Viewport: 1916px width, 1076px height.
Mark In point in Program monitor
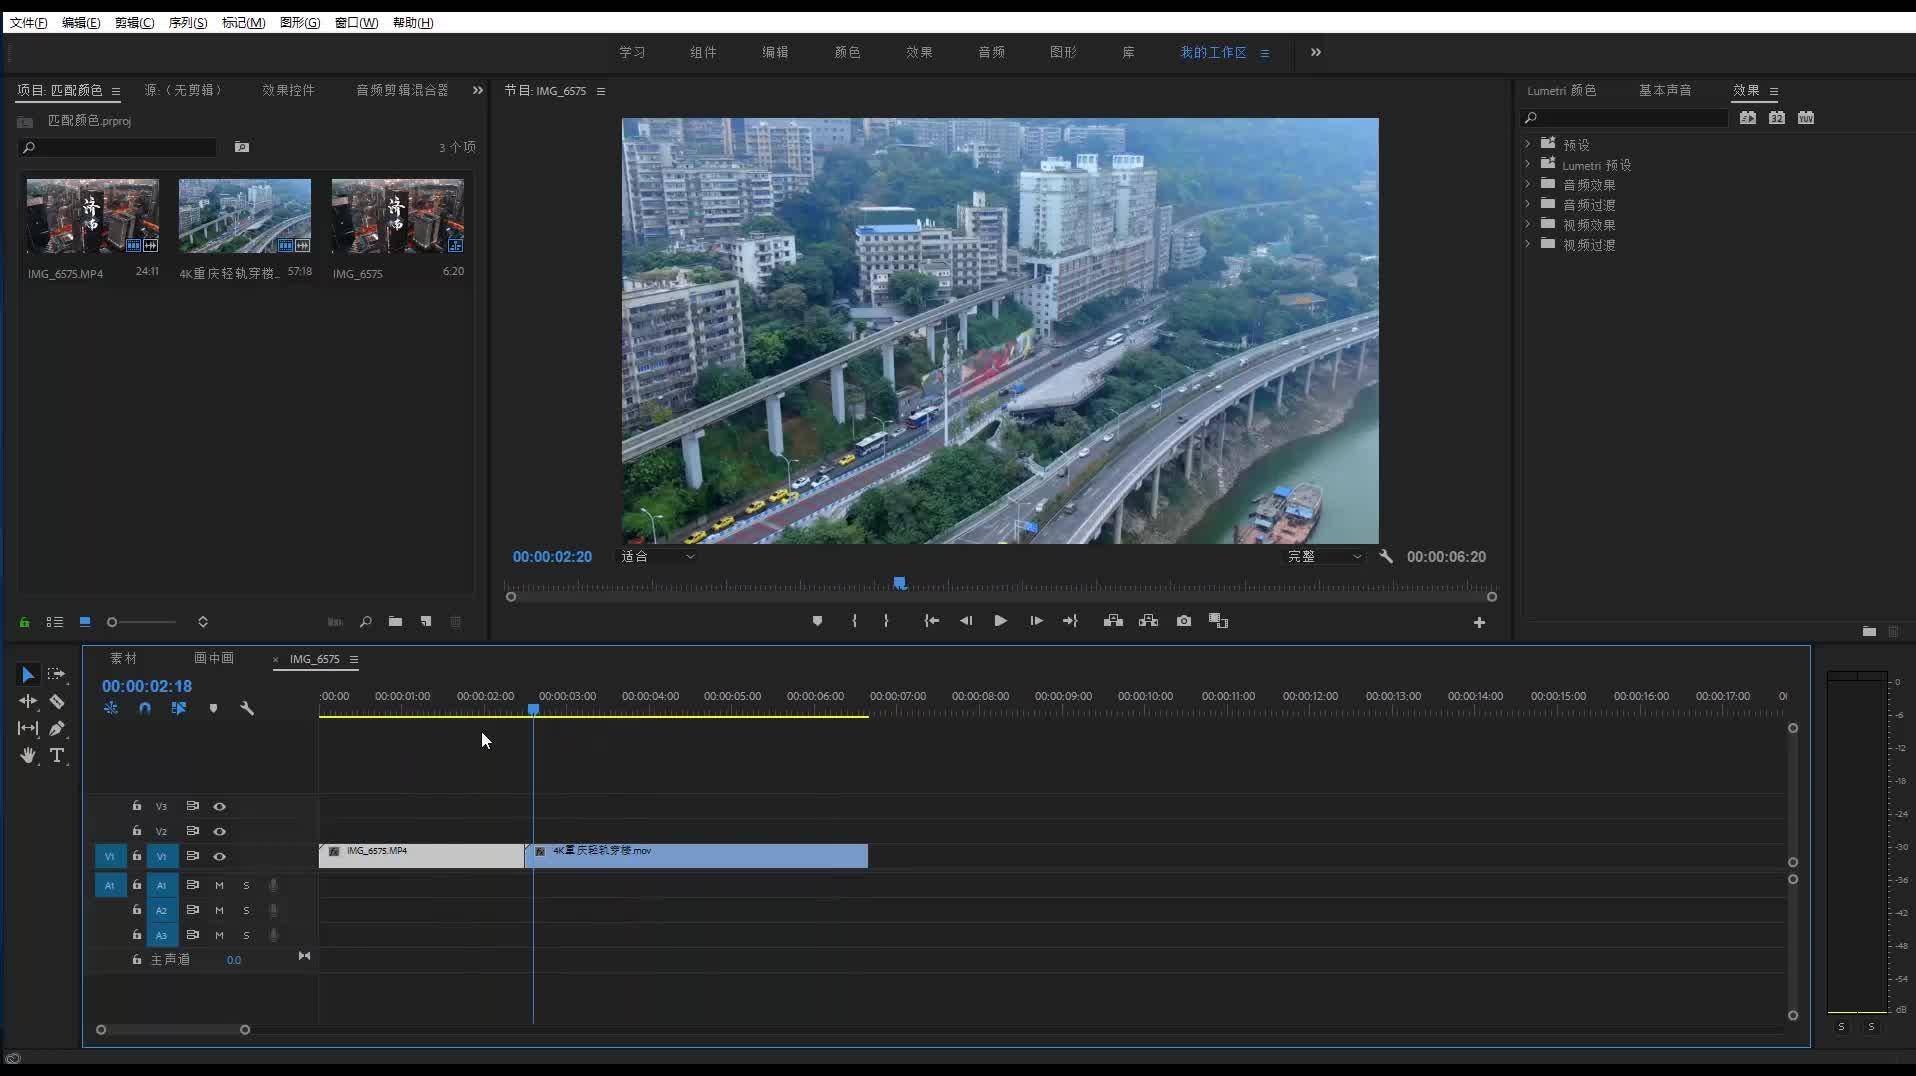pos(854,621)
